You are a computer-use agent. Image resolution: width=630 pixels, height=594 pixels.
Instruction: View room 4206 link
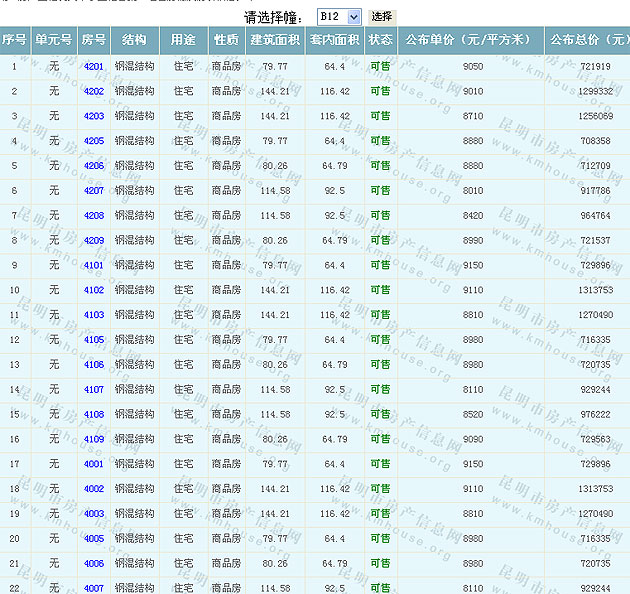tap(94, 166)
